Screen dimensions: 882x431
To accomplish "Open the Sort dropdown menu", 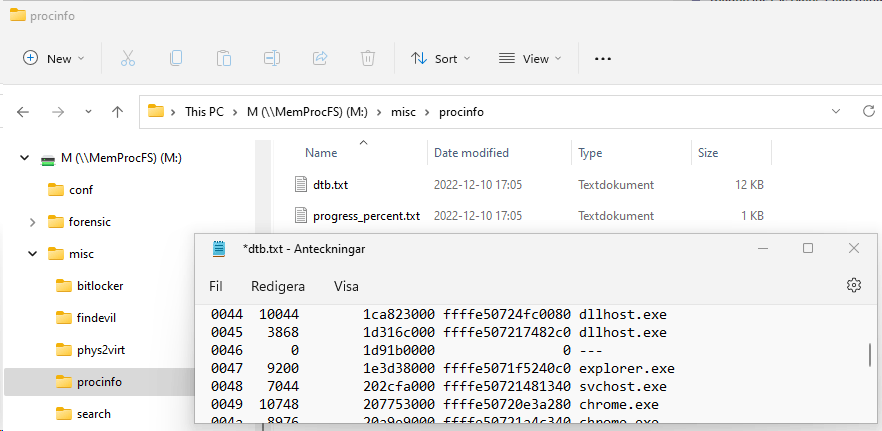I will click(x=440, y=59).
